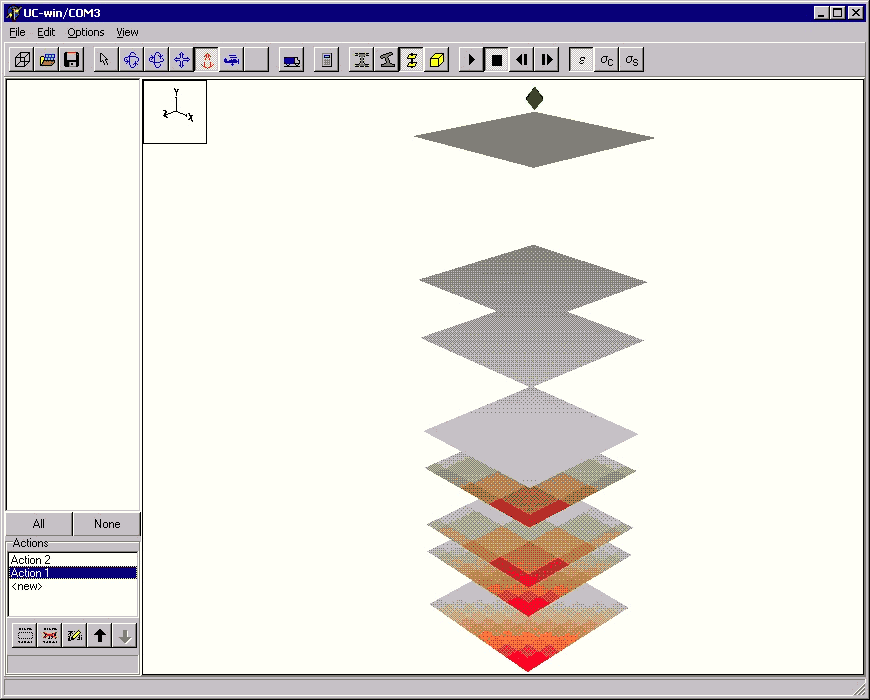Toggle the σc concrete stress display
The width and height of the screenshot is (870, 700).
tap(606, 60)
